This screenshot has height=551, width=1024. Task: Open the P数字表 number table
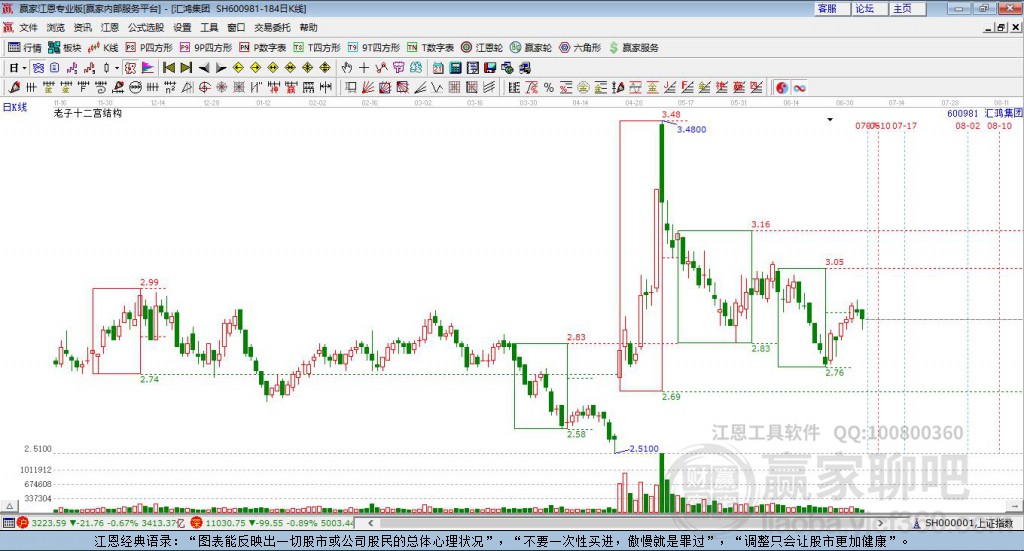pos(263,48)
